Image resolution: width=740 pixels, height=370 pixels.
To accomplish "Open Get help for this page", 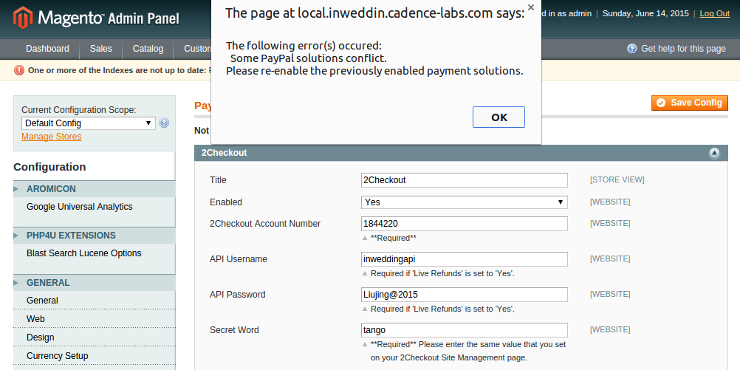I will pos(683,49).
